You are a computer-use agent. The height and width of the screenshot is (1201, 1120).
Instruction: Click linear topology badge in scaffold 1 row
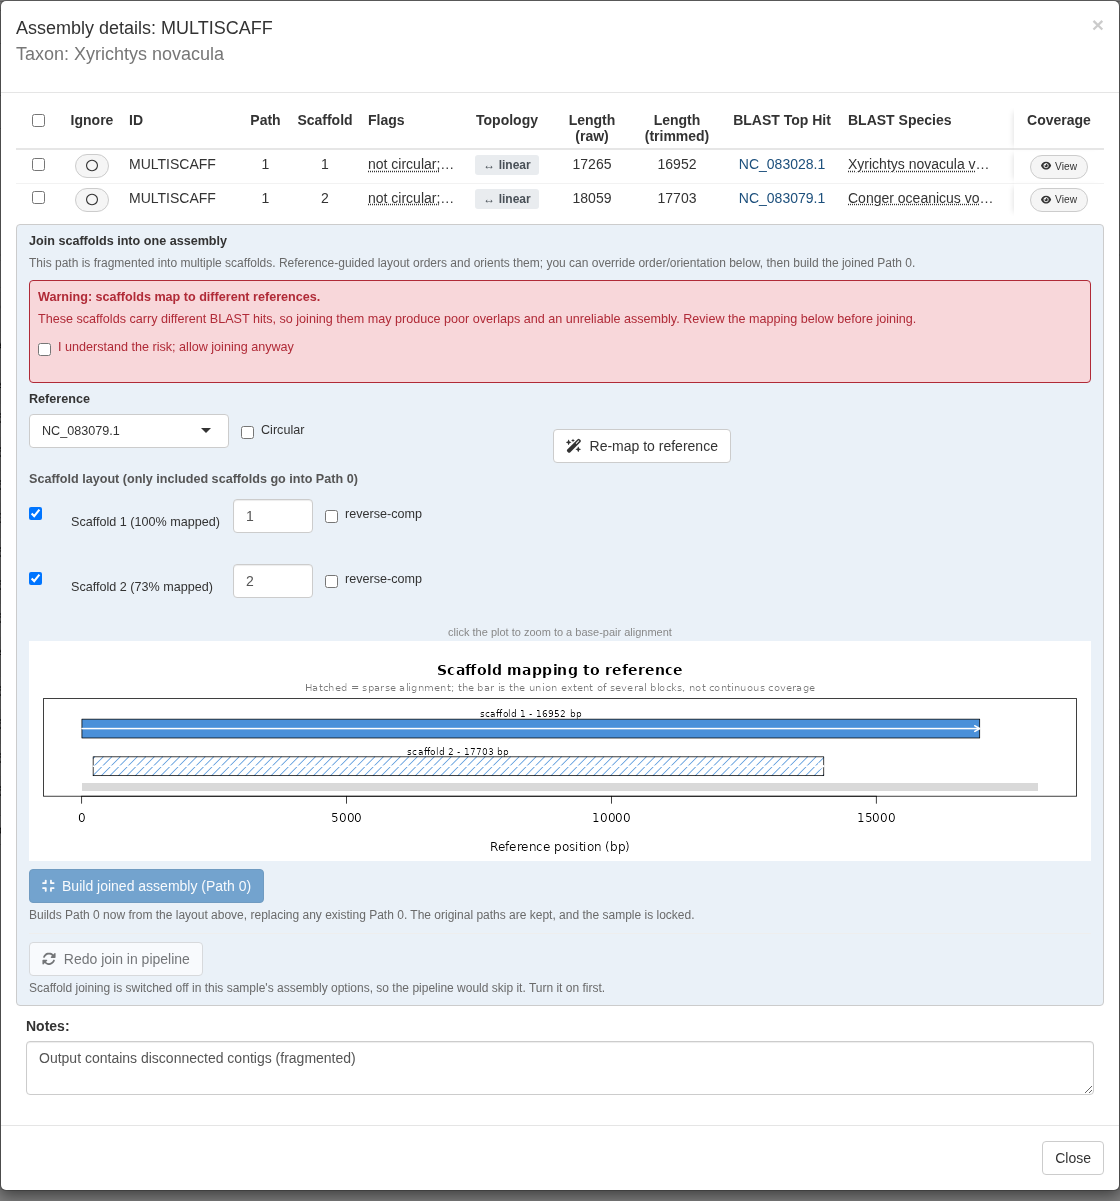pyautogui.click(x=507, y=165)
